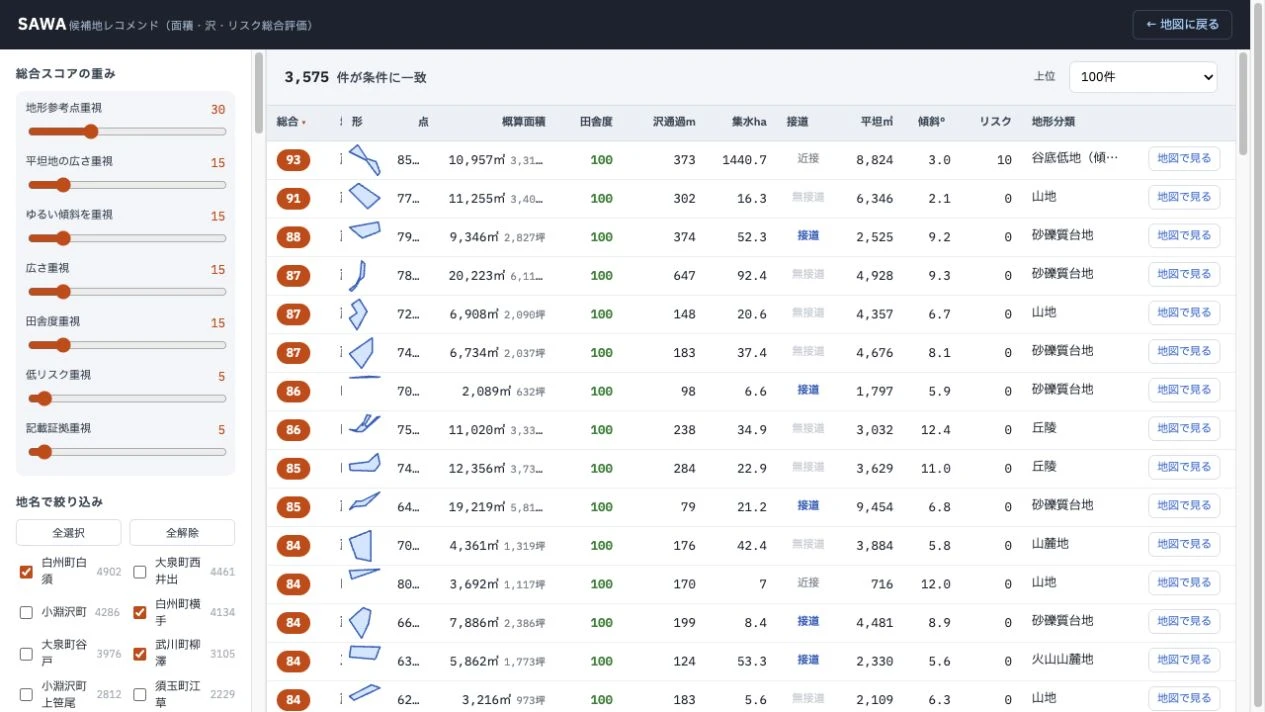1265x712 pixels.
Task: Tick the 大泉町谷戸 checkbox
Action: pos(26,654)
